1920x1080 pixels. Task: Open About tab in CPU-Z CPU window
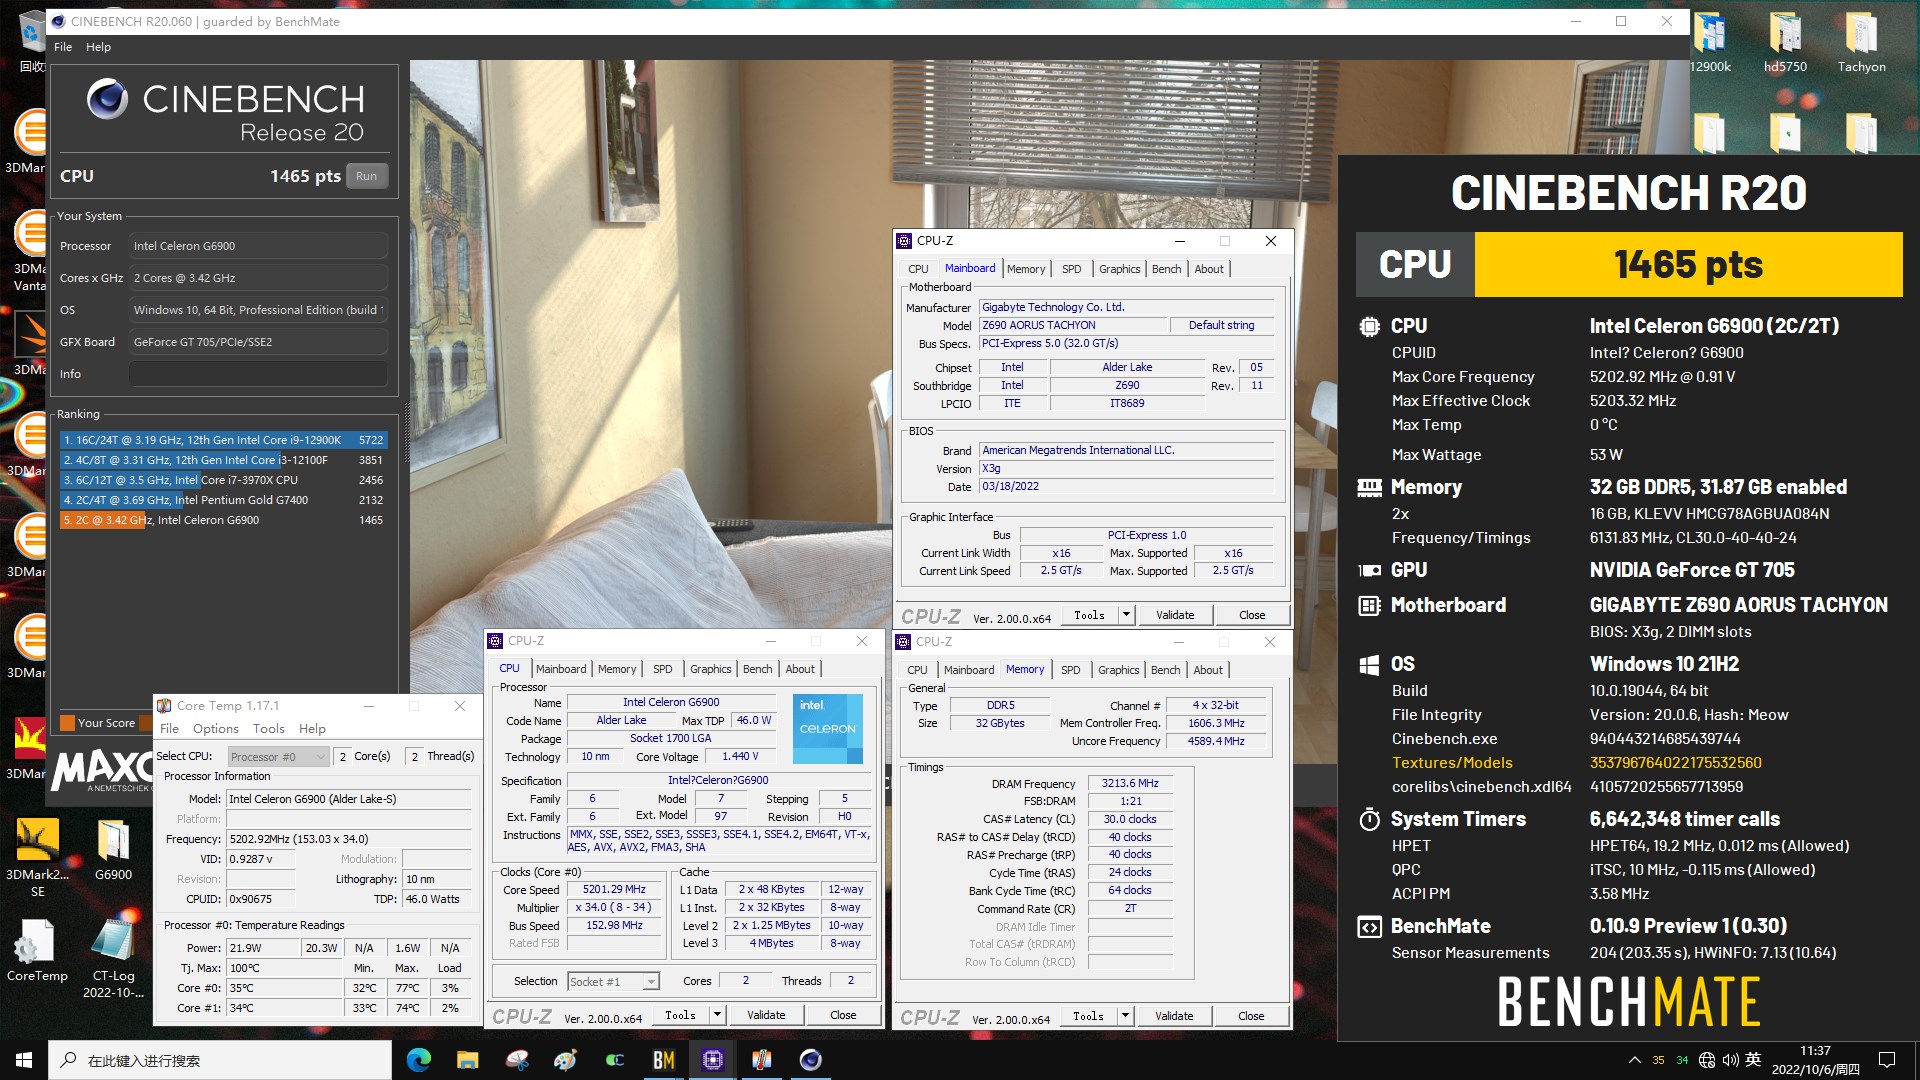coord(800,669)
